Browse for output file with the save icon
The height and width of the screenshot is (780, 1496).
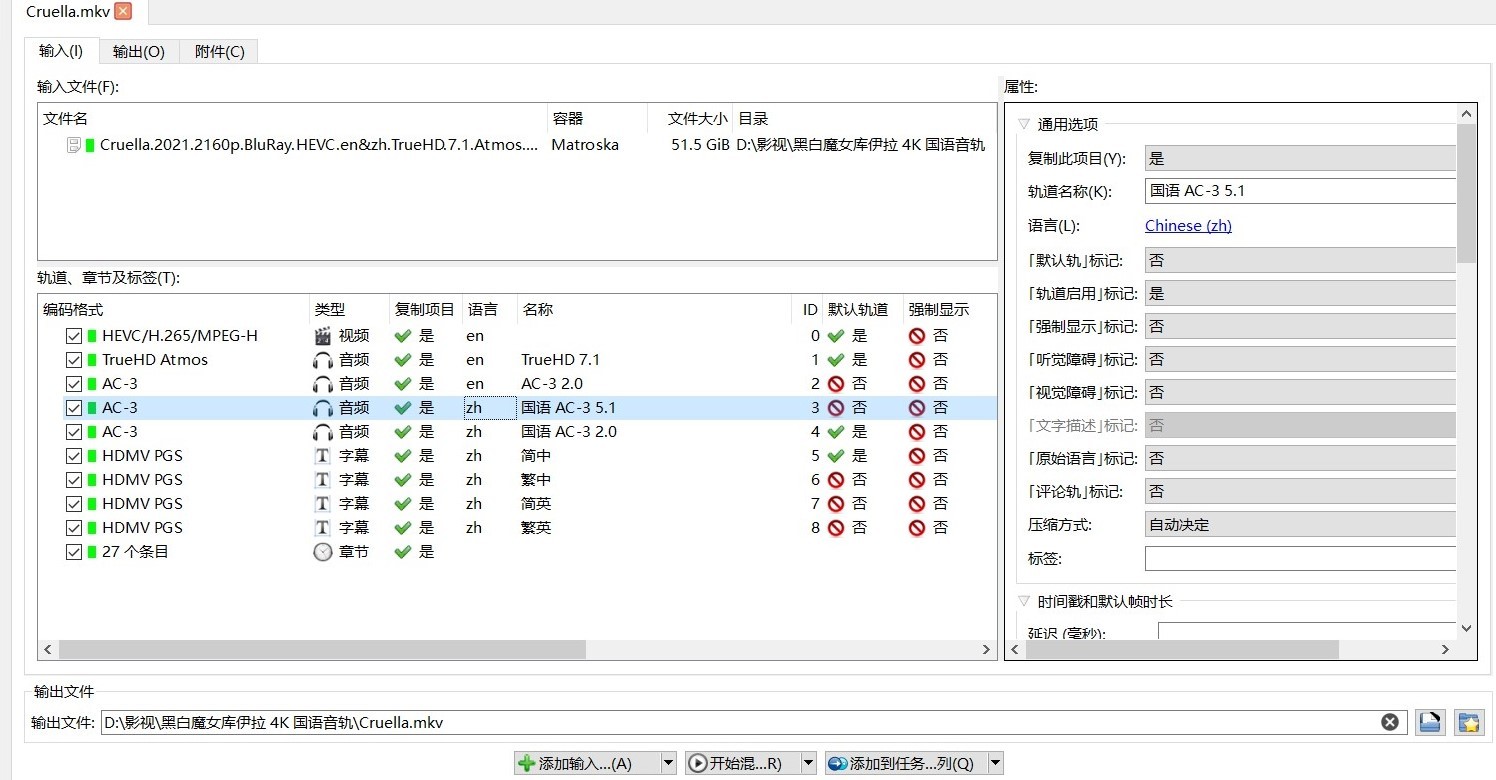click(1429, 722)
